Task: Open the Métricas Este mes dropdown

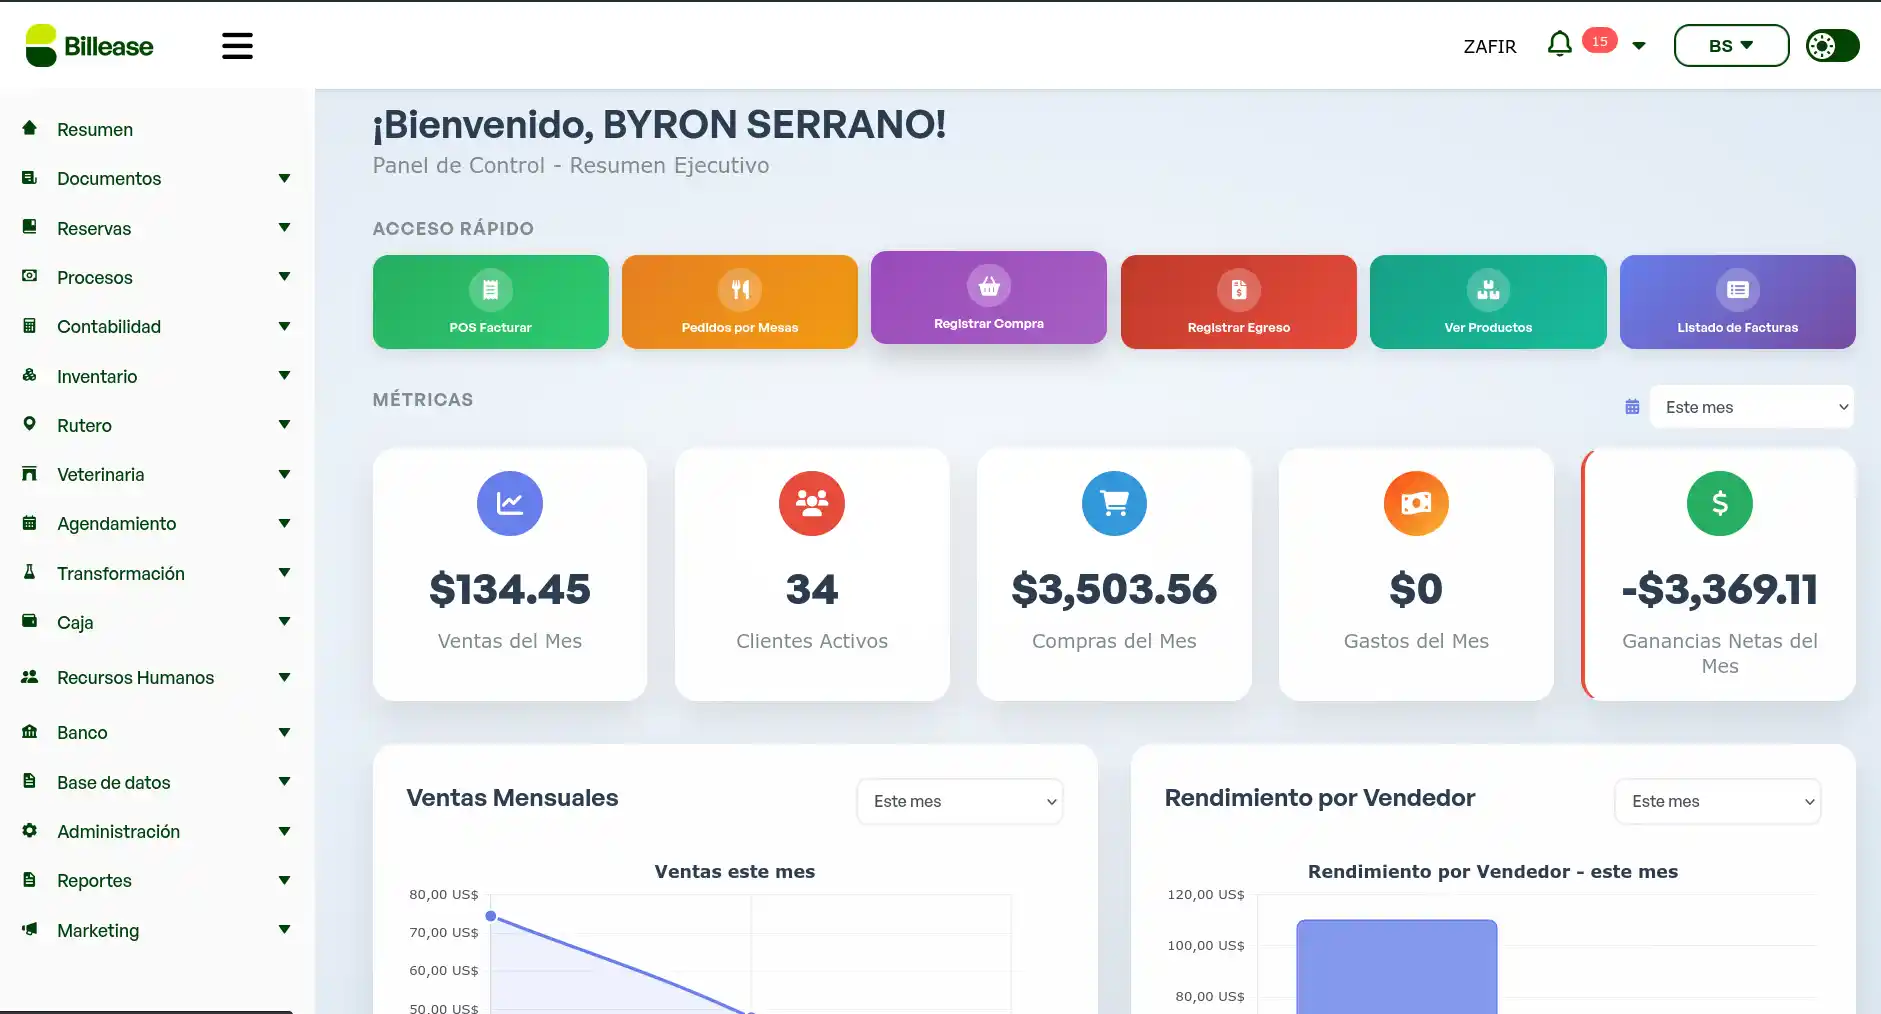Action: (x=1751, y=407)
